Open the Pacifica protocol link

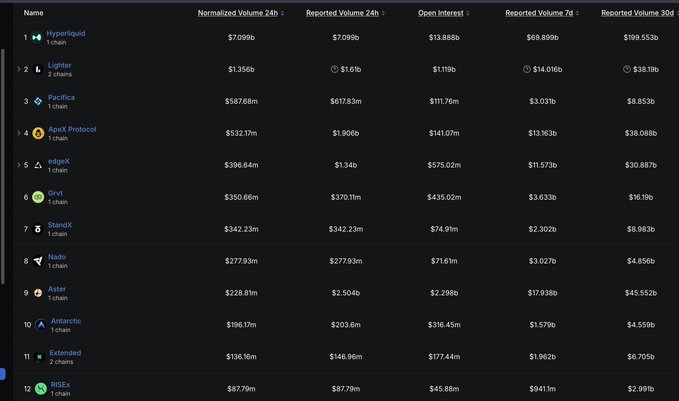point(61,97)
